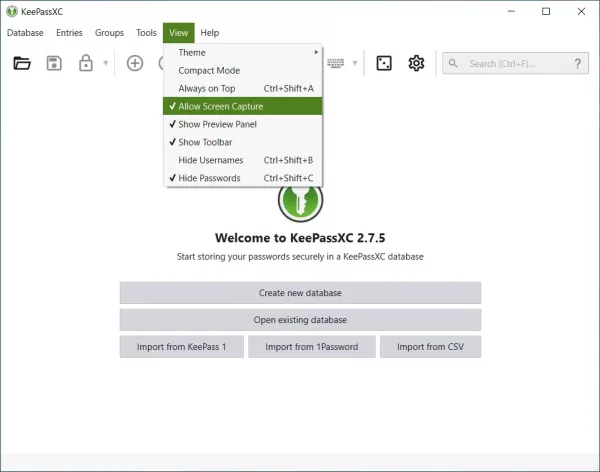Toggle Always on Top option
This screenshot has height=472, width=600.
243,88
